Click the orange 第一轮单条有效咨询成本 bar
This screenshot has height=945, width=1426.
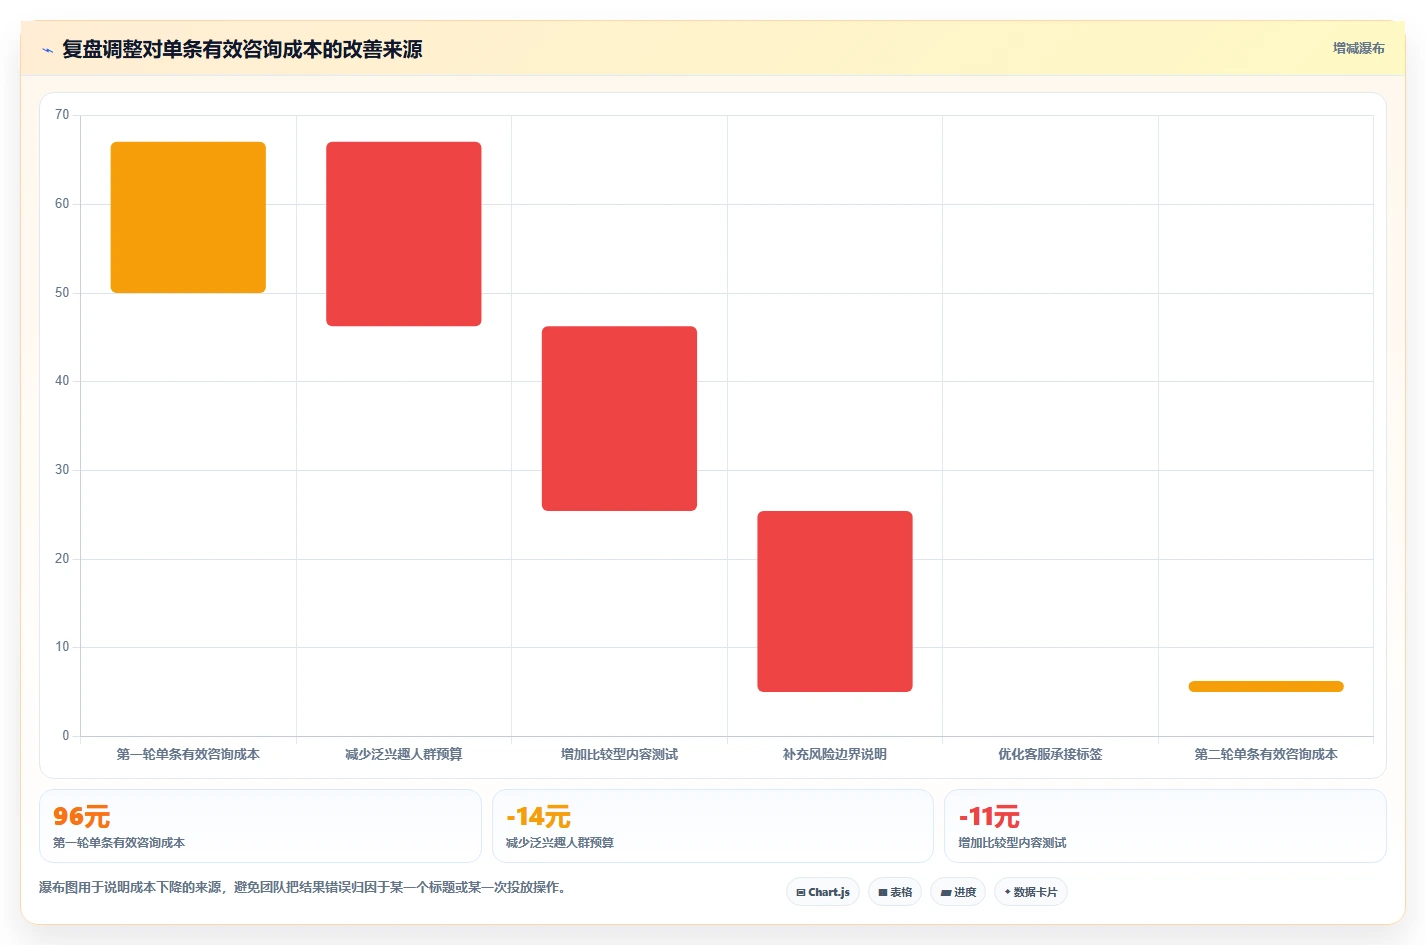[188, 217]
